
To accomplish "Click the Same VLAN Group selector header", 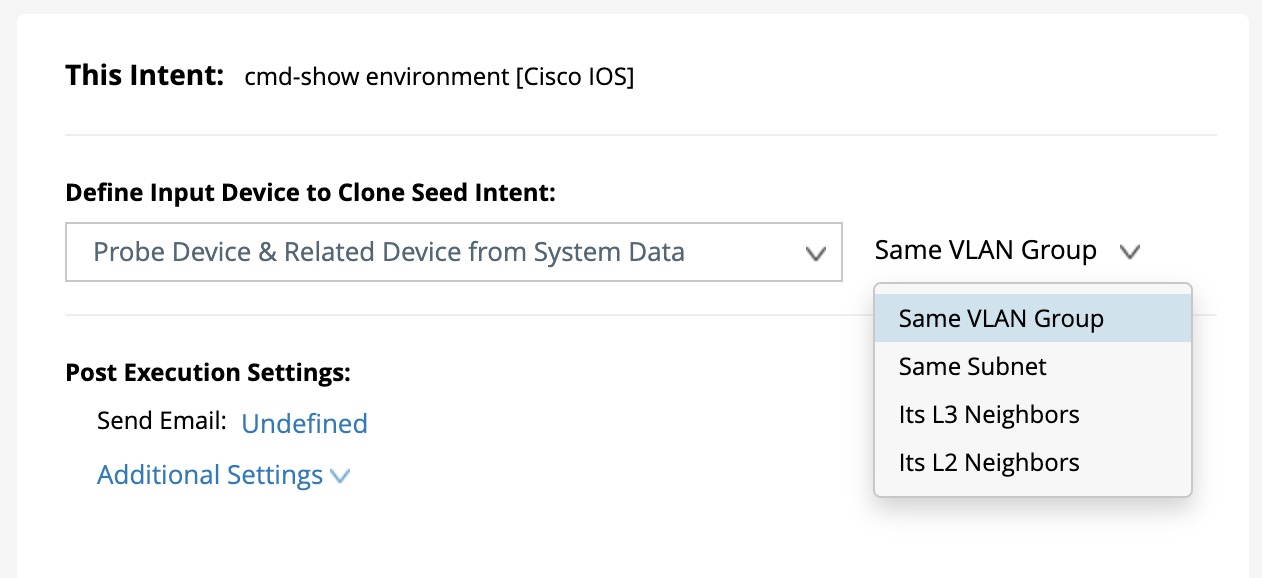I will [985, 250].
